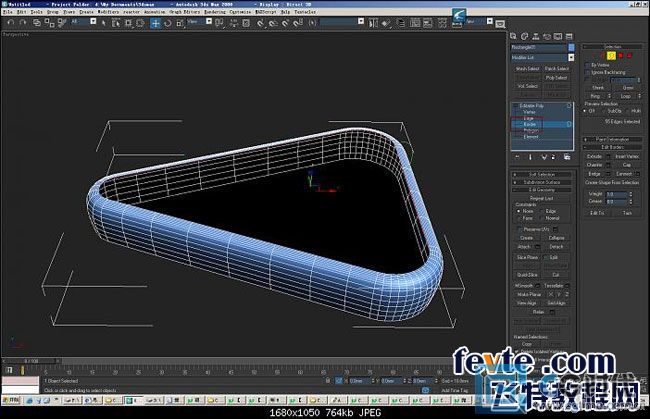
Task: Activate the Select and Rotate tool
Action: (167, 23)
